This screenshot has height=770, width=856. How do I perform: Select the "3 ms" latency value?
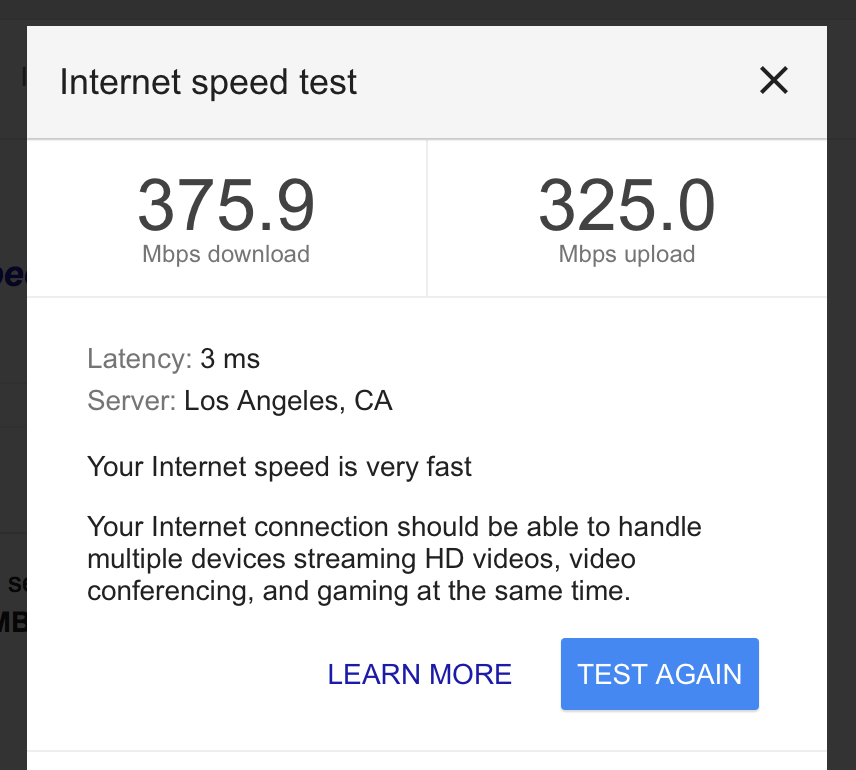(x=230, y=358)
